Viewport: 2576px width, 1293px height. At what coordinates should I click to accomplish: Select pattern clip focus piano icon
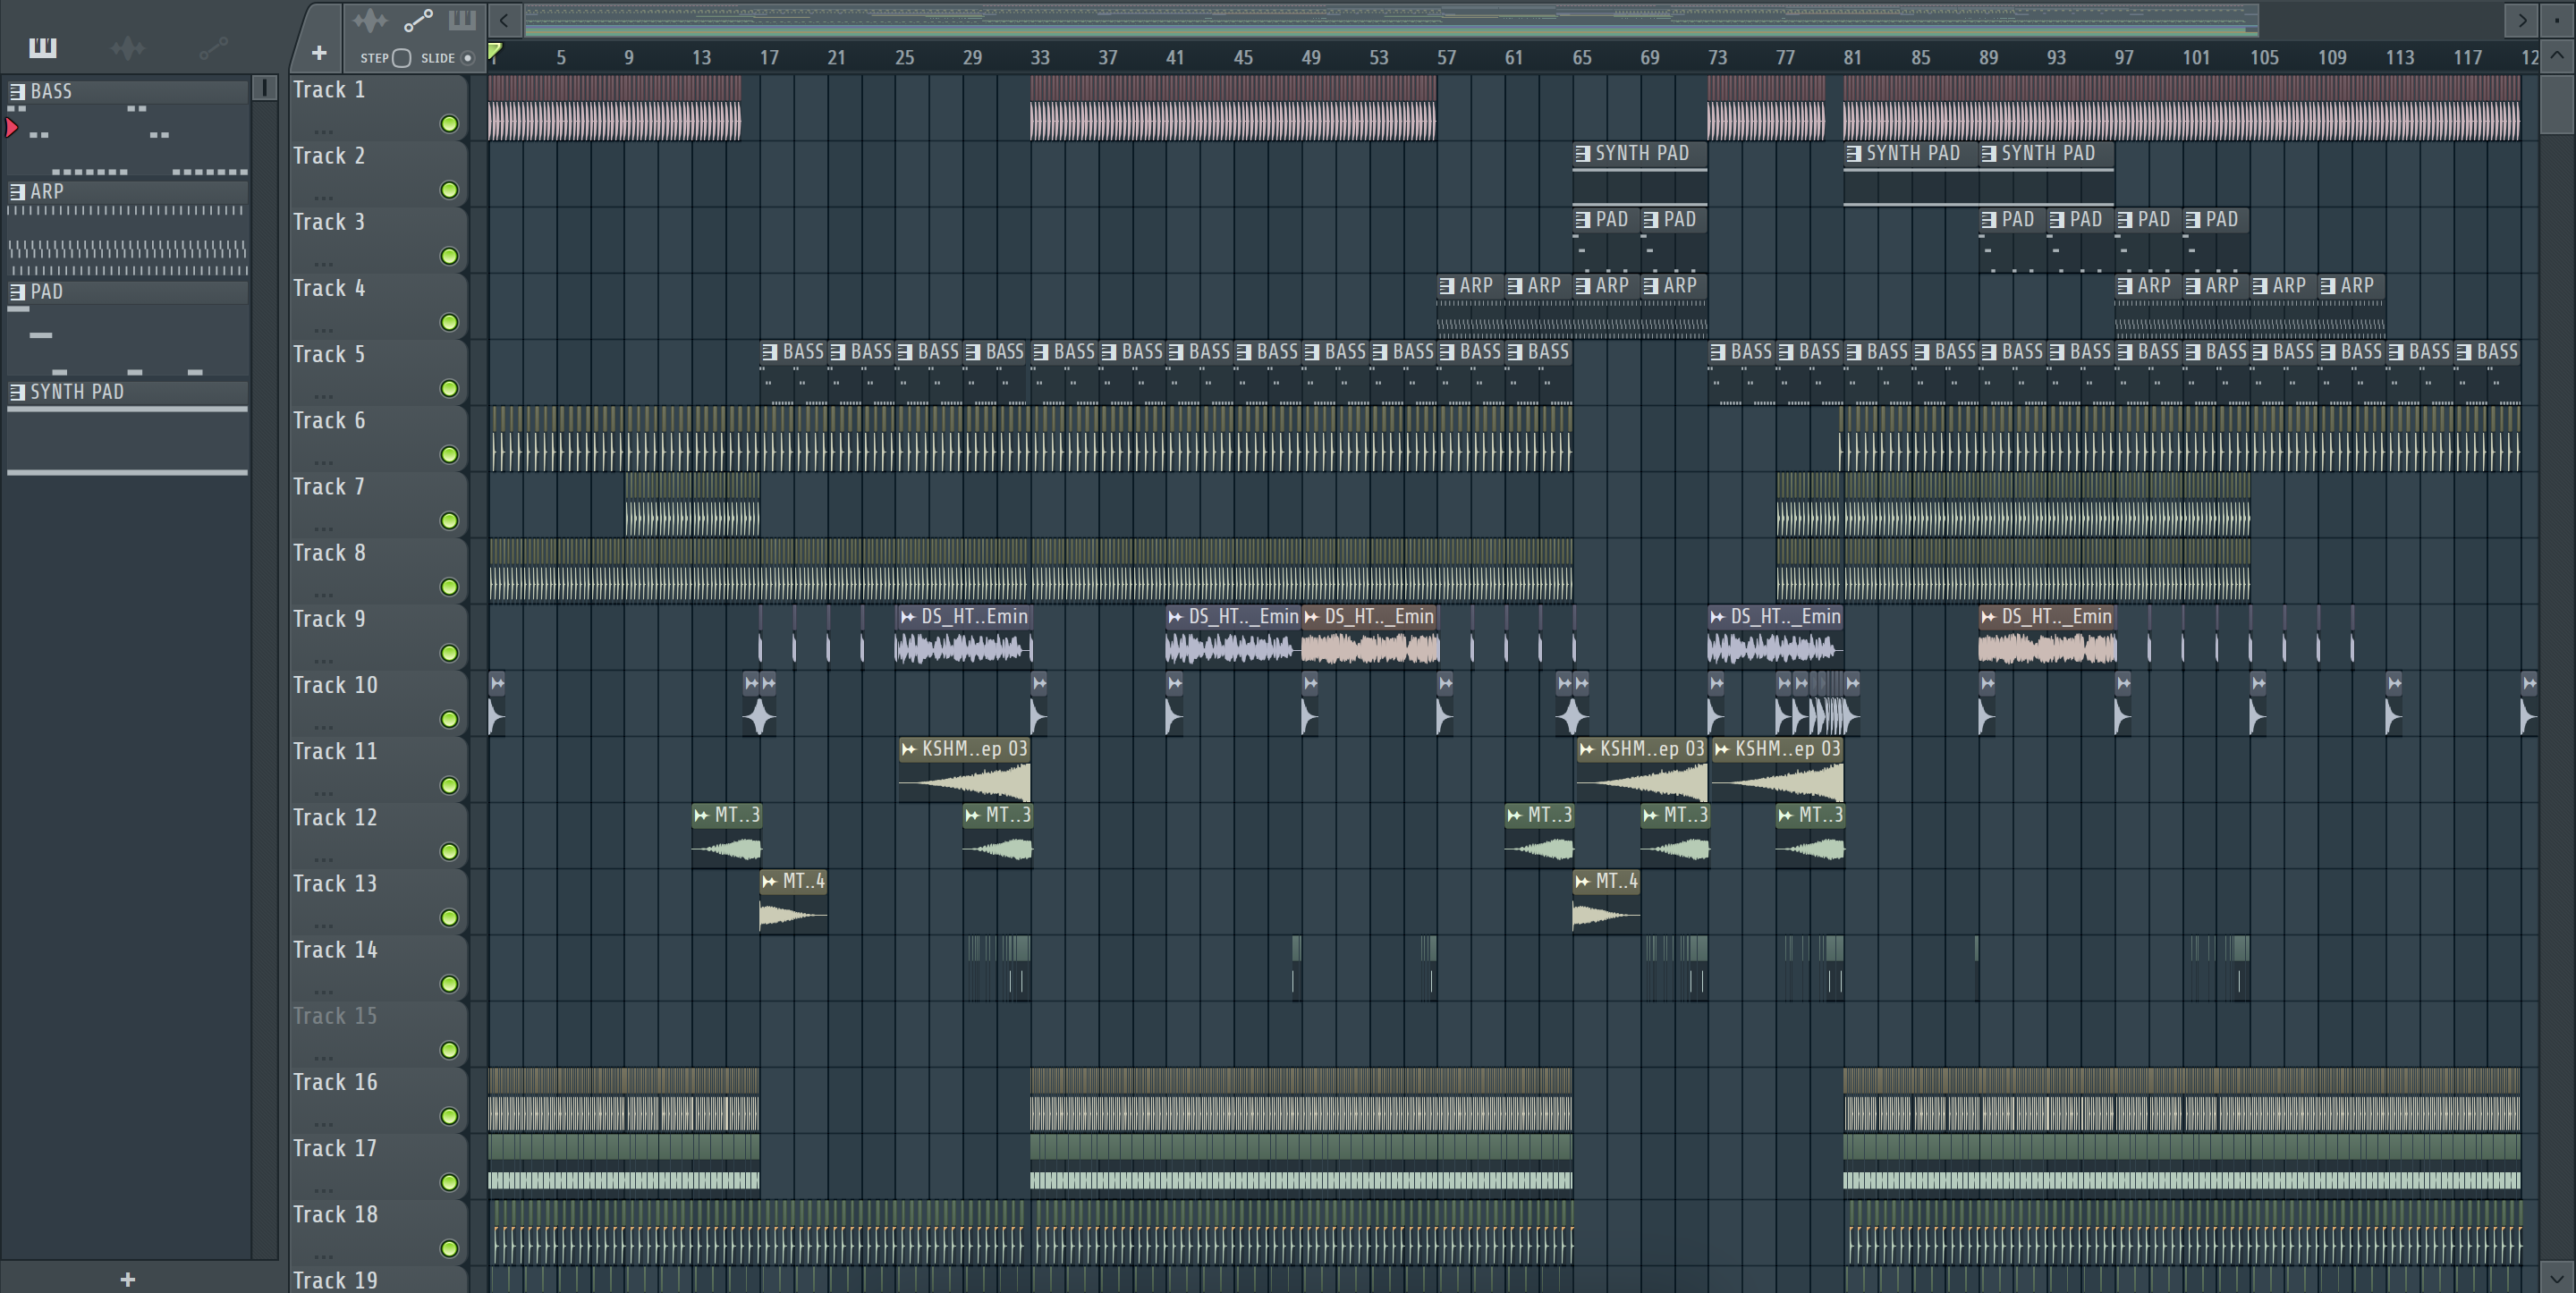click(x=462, y=20)
